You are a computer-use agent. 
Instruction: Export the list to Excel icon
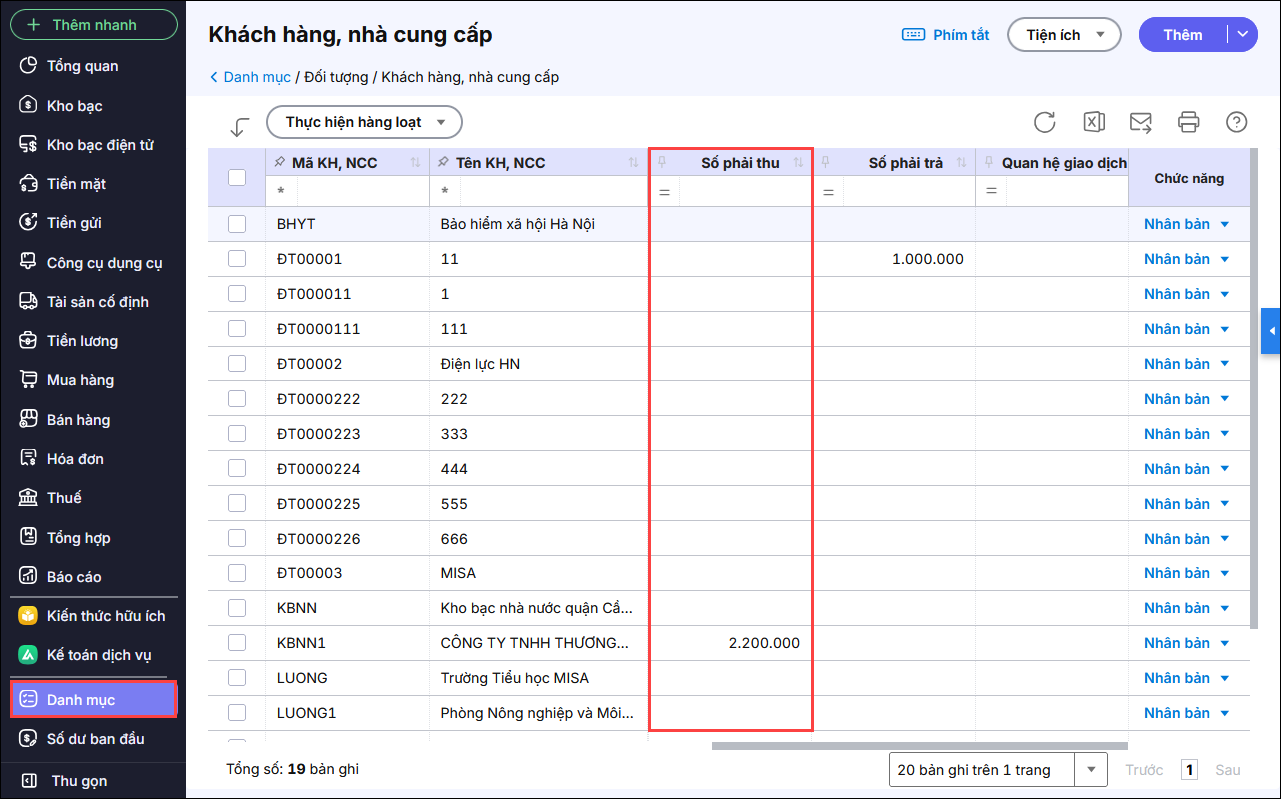point(1093,122)
